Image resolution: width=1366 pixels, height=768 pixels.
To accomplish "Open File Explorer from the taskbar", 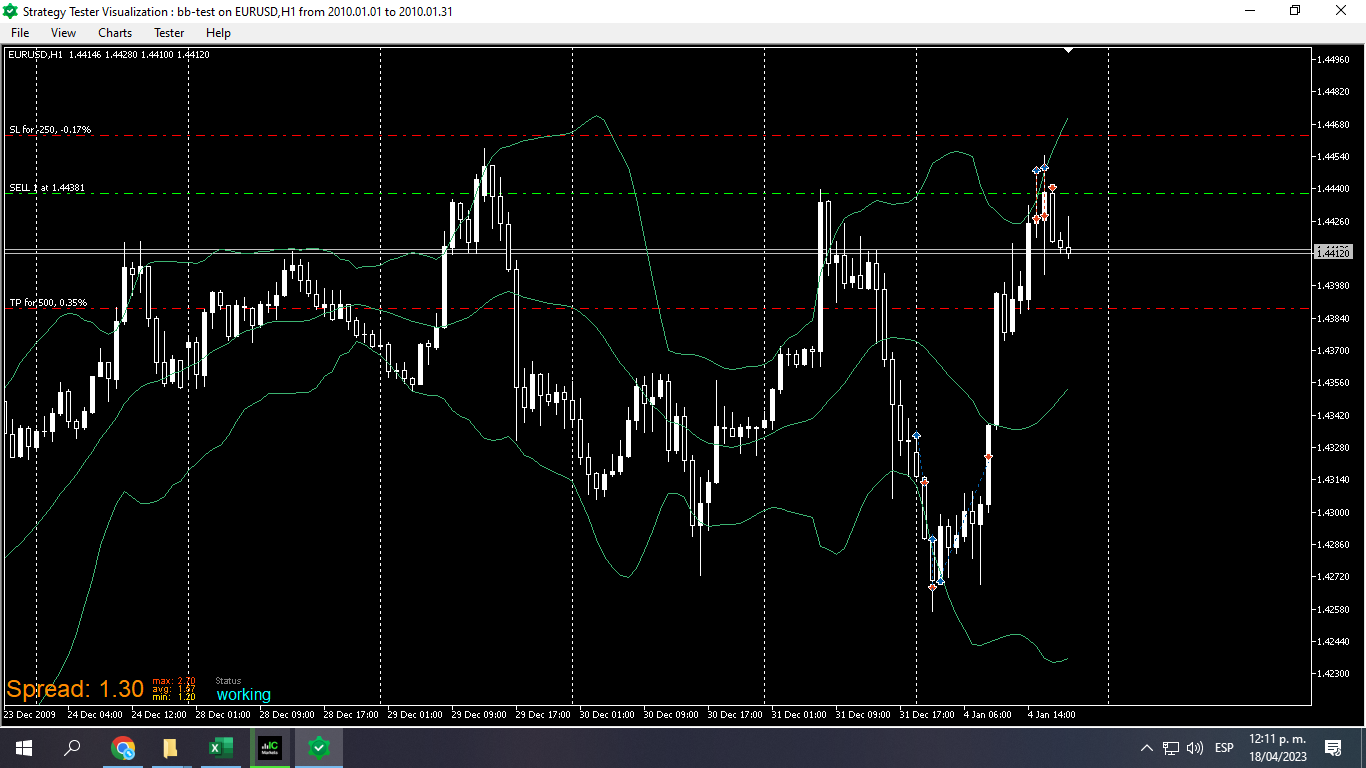I will coord(170,747).
